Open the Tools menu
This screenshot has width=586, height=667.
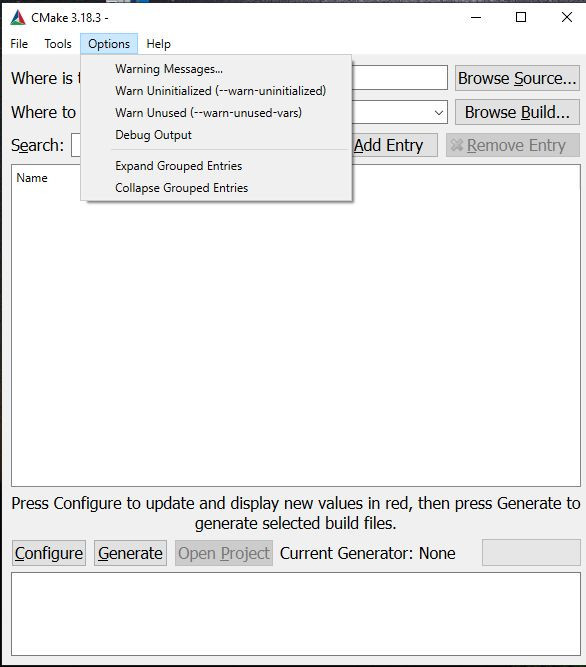(x=58, y=44)
